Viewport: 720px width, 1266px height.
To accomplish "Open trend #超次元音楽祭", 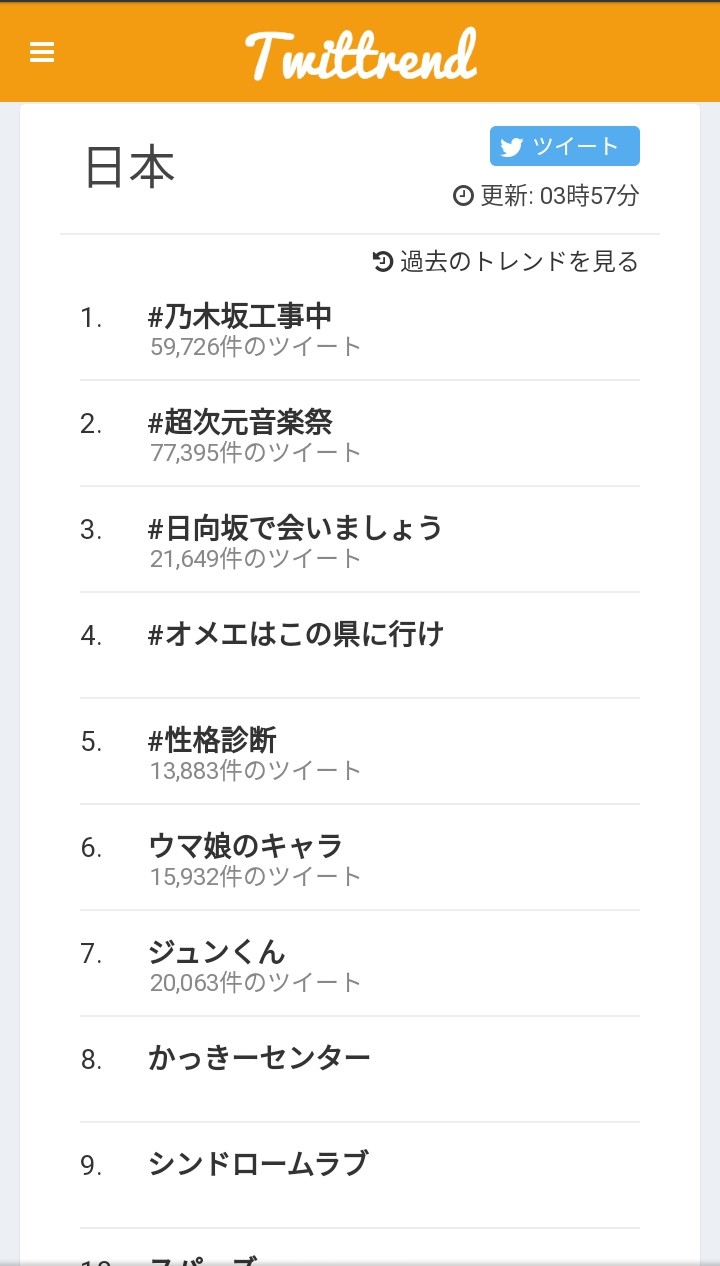I will (x=240, y=423).
